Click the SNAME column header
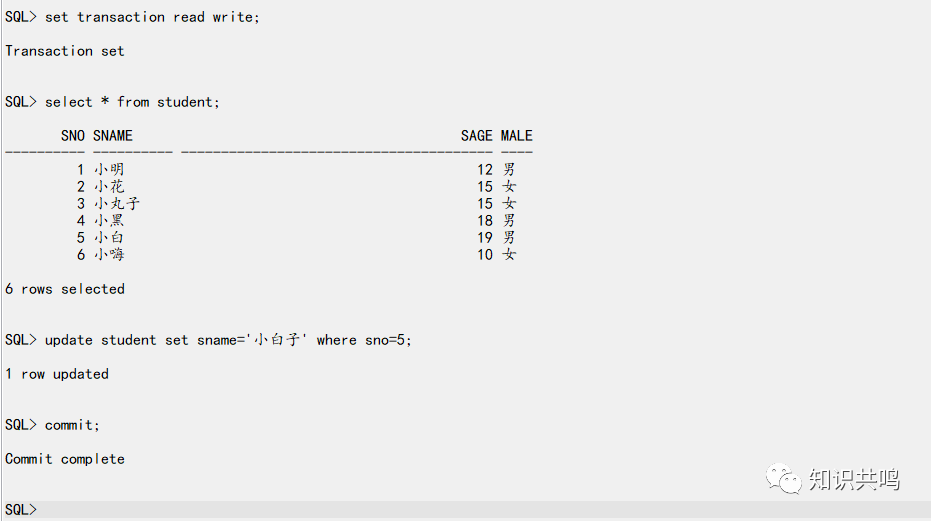Image resolution: width=931 pixels, height=521 pixels. (x=113, y=136)
